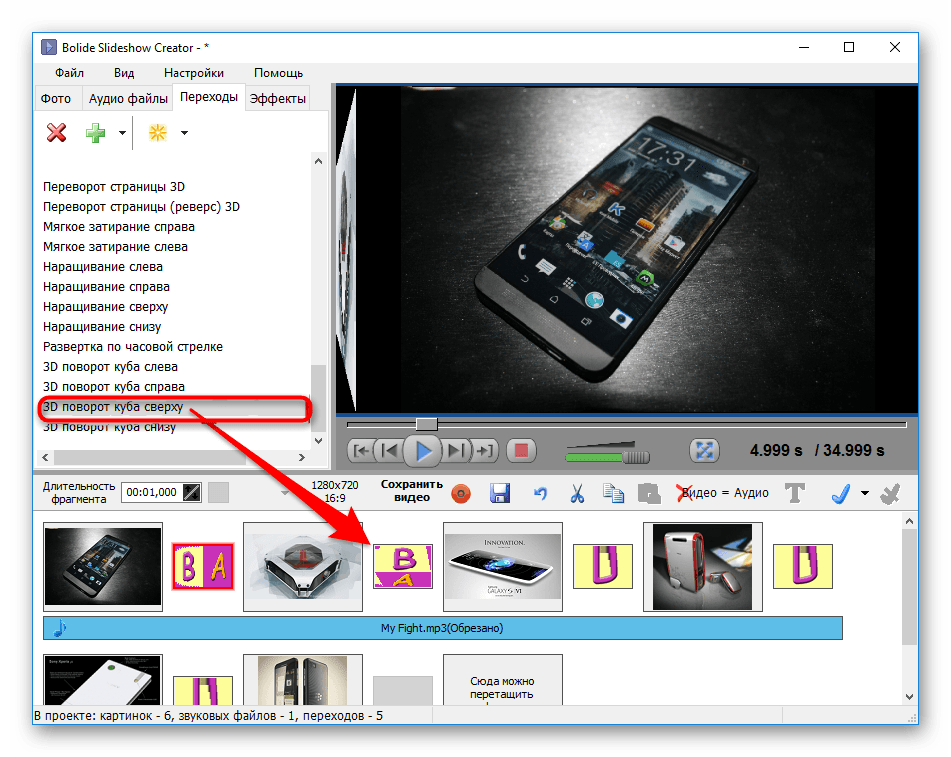Click the floppy disk save project icon
The width and height of the screenshot is (951, 757).
tap(500, 493)
